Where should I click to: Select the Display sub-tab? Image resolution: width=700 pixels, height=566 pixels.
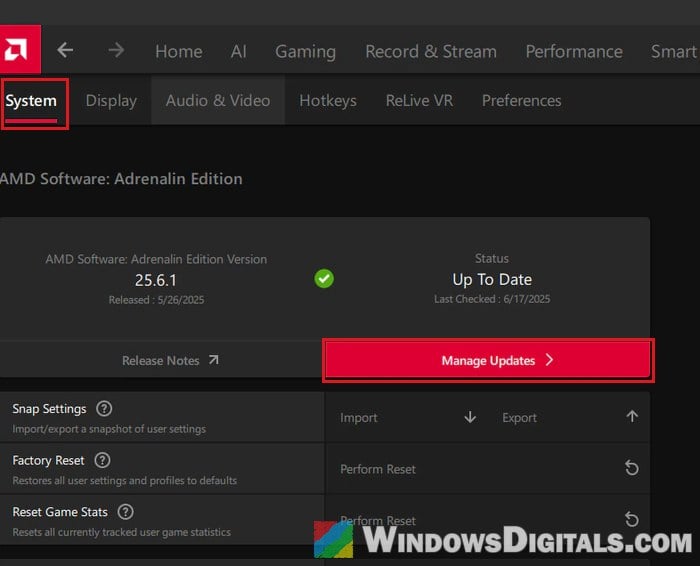coord(111,101)
